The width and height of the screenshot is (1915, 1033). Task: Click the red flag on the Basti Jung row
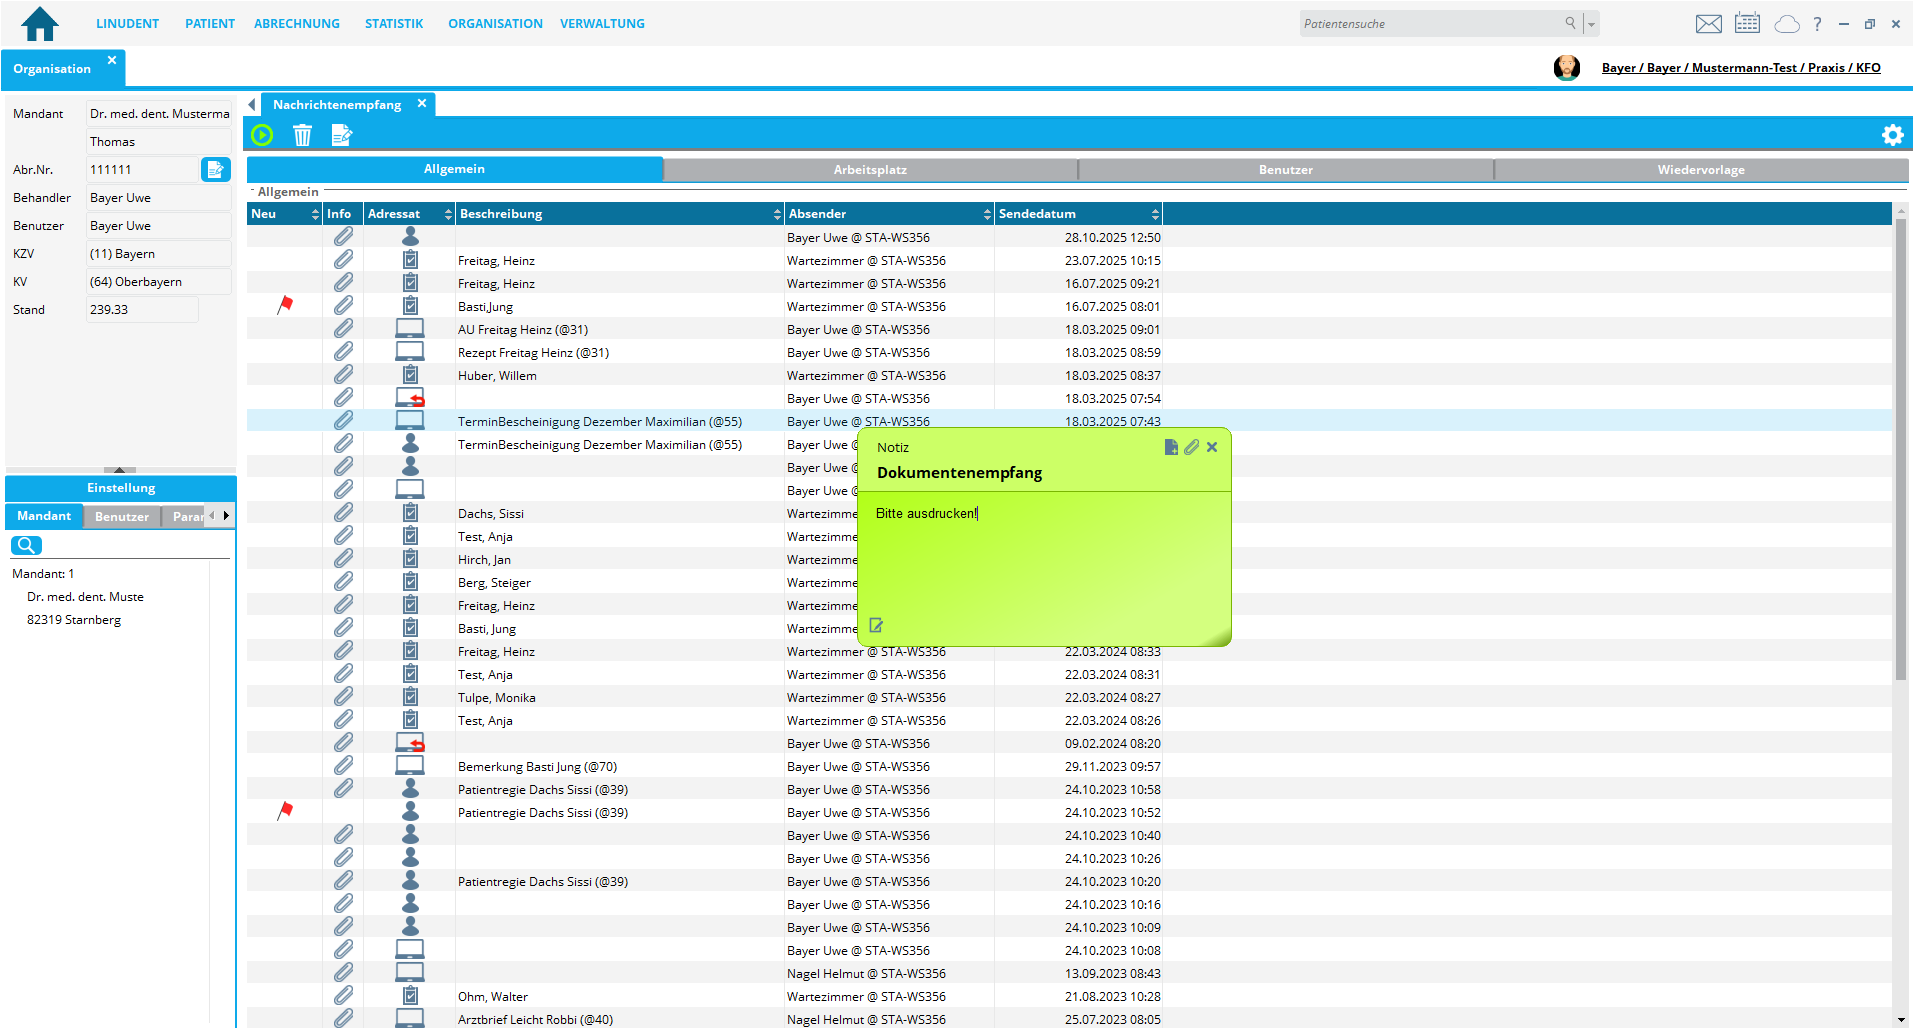[285, 305]
